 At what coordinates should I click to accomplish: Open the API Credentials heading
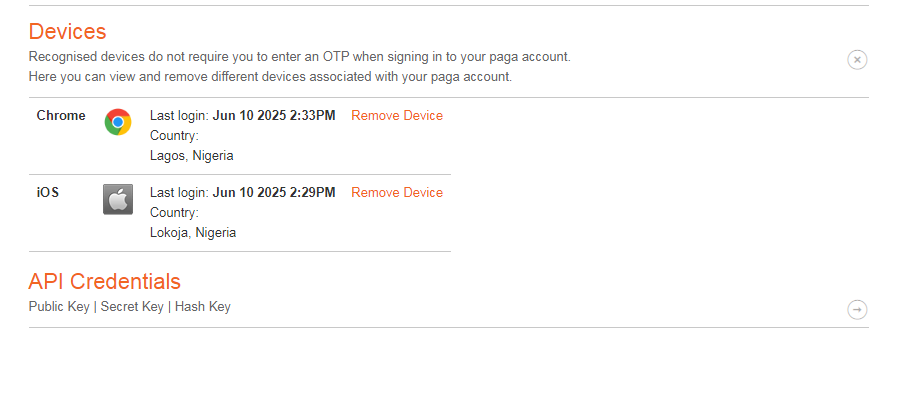pos(105,281)
